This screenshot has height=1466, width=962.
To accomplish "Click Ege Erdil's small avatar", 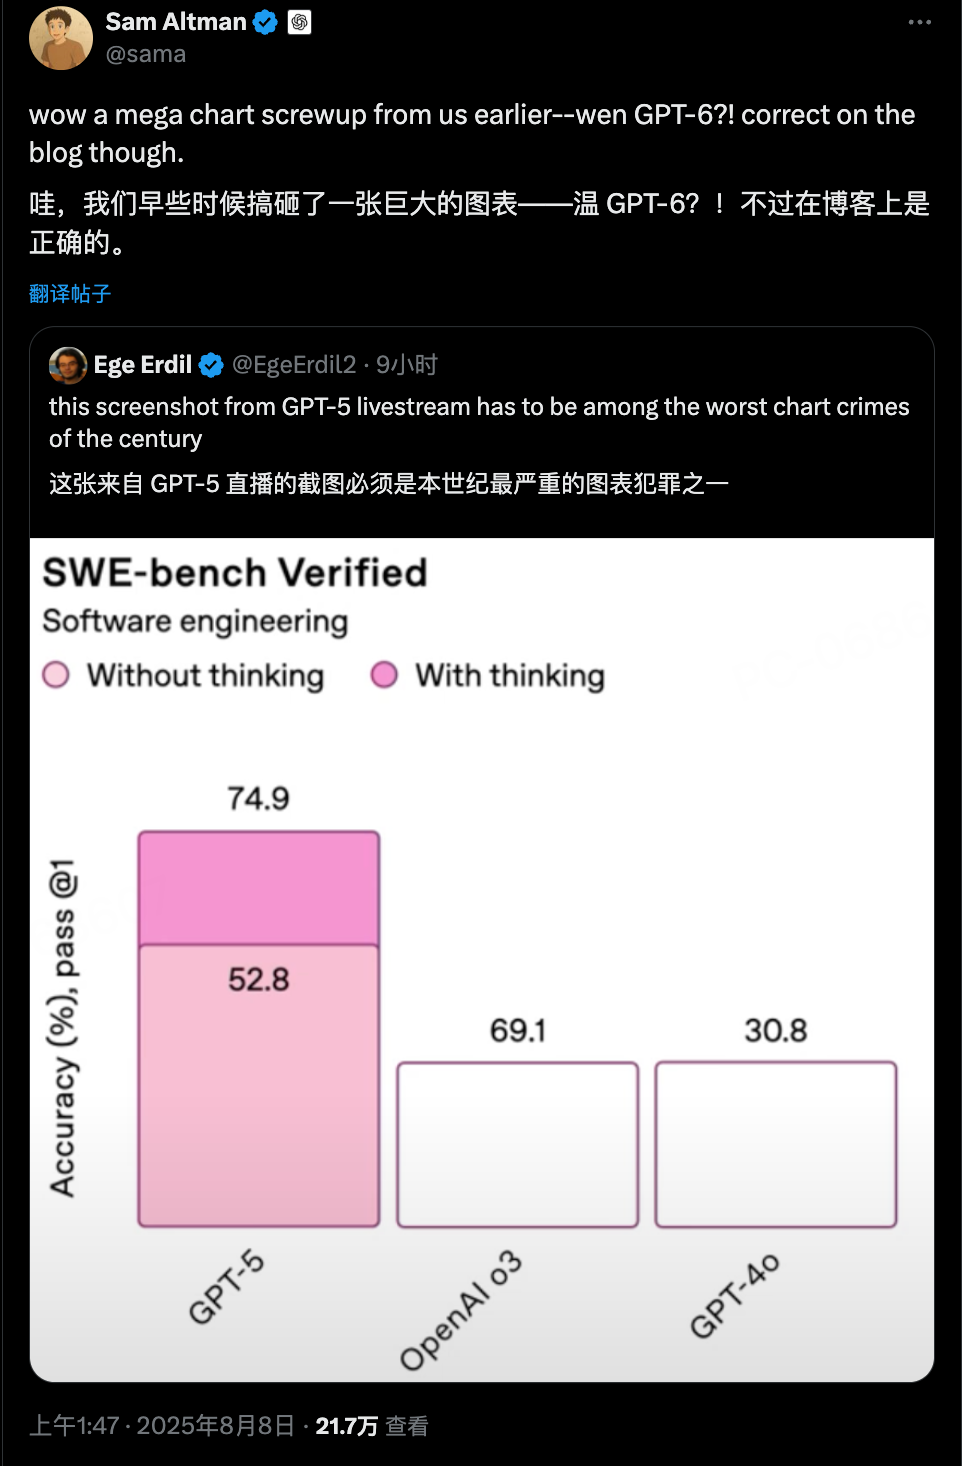I will coord(68,365).
